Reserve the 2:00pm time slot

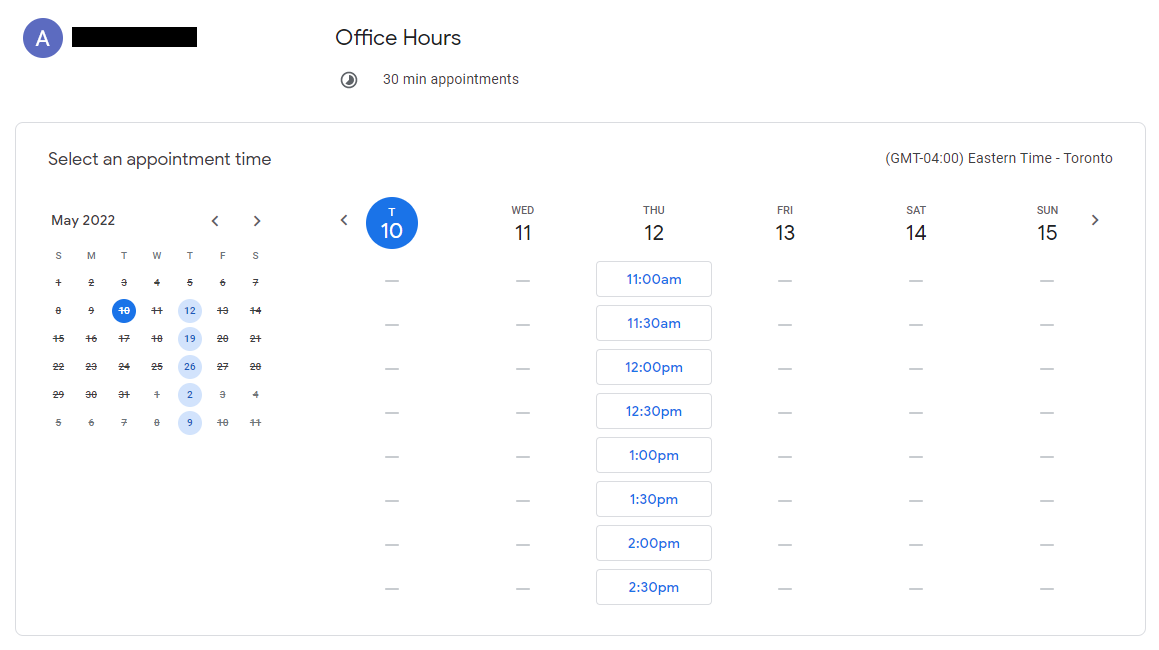654,543
